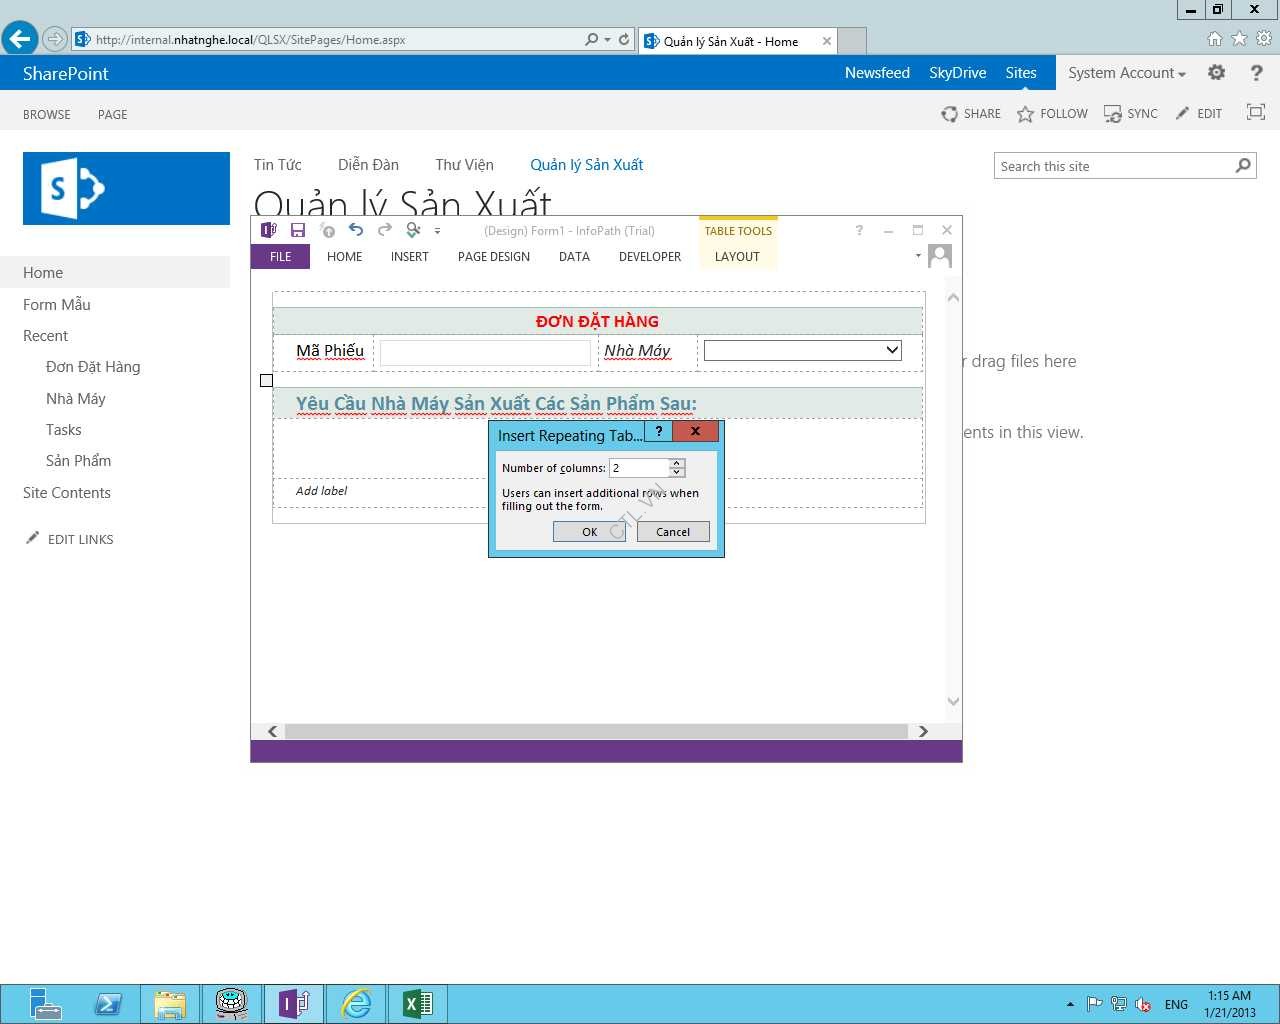The image size is (1280, 1024).
Task: Increase number of columns with up spinner
Action: 677,463
